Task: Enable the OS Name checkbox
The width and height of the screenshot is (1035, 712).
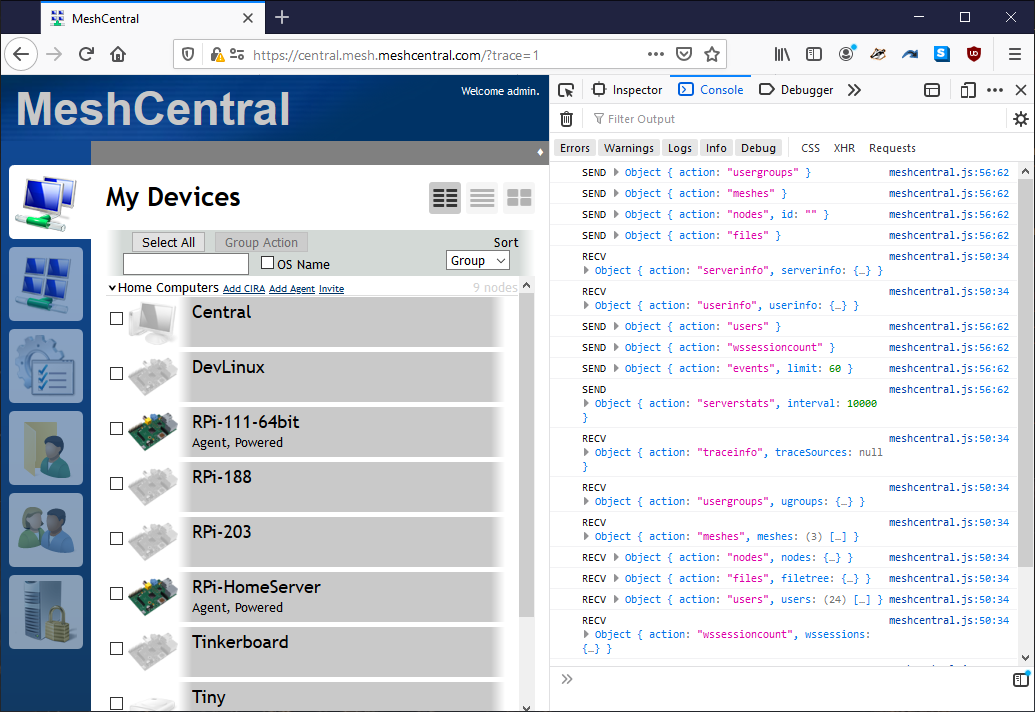Action: [267, 262]
